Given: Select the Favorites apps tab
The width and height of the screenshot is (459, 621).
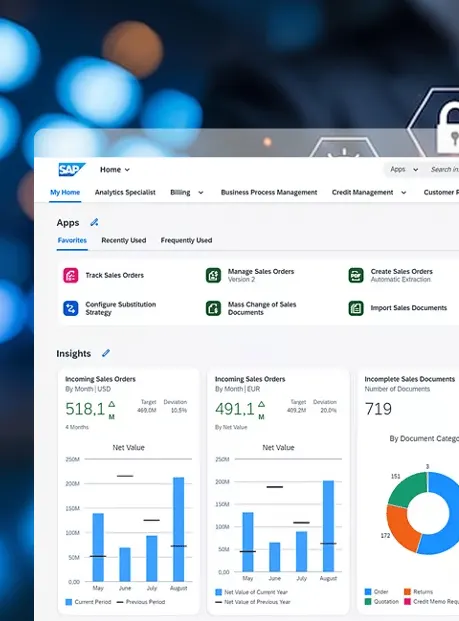Looking at the screenshot, I should [x=72, y=240].
